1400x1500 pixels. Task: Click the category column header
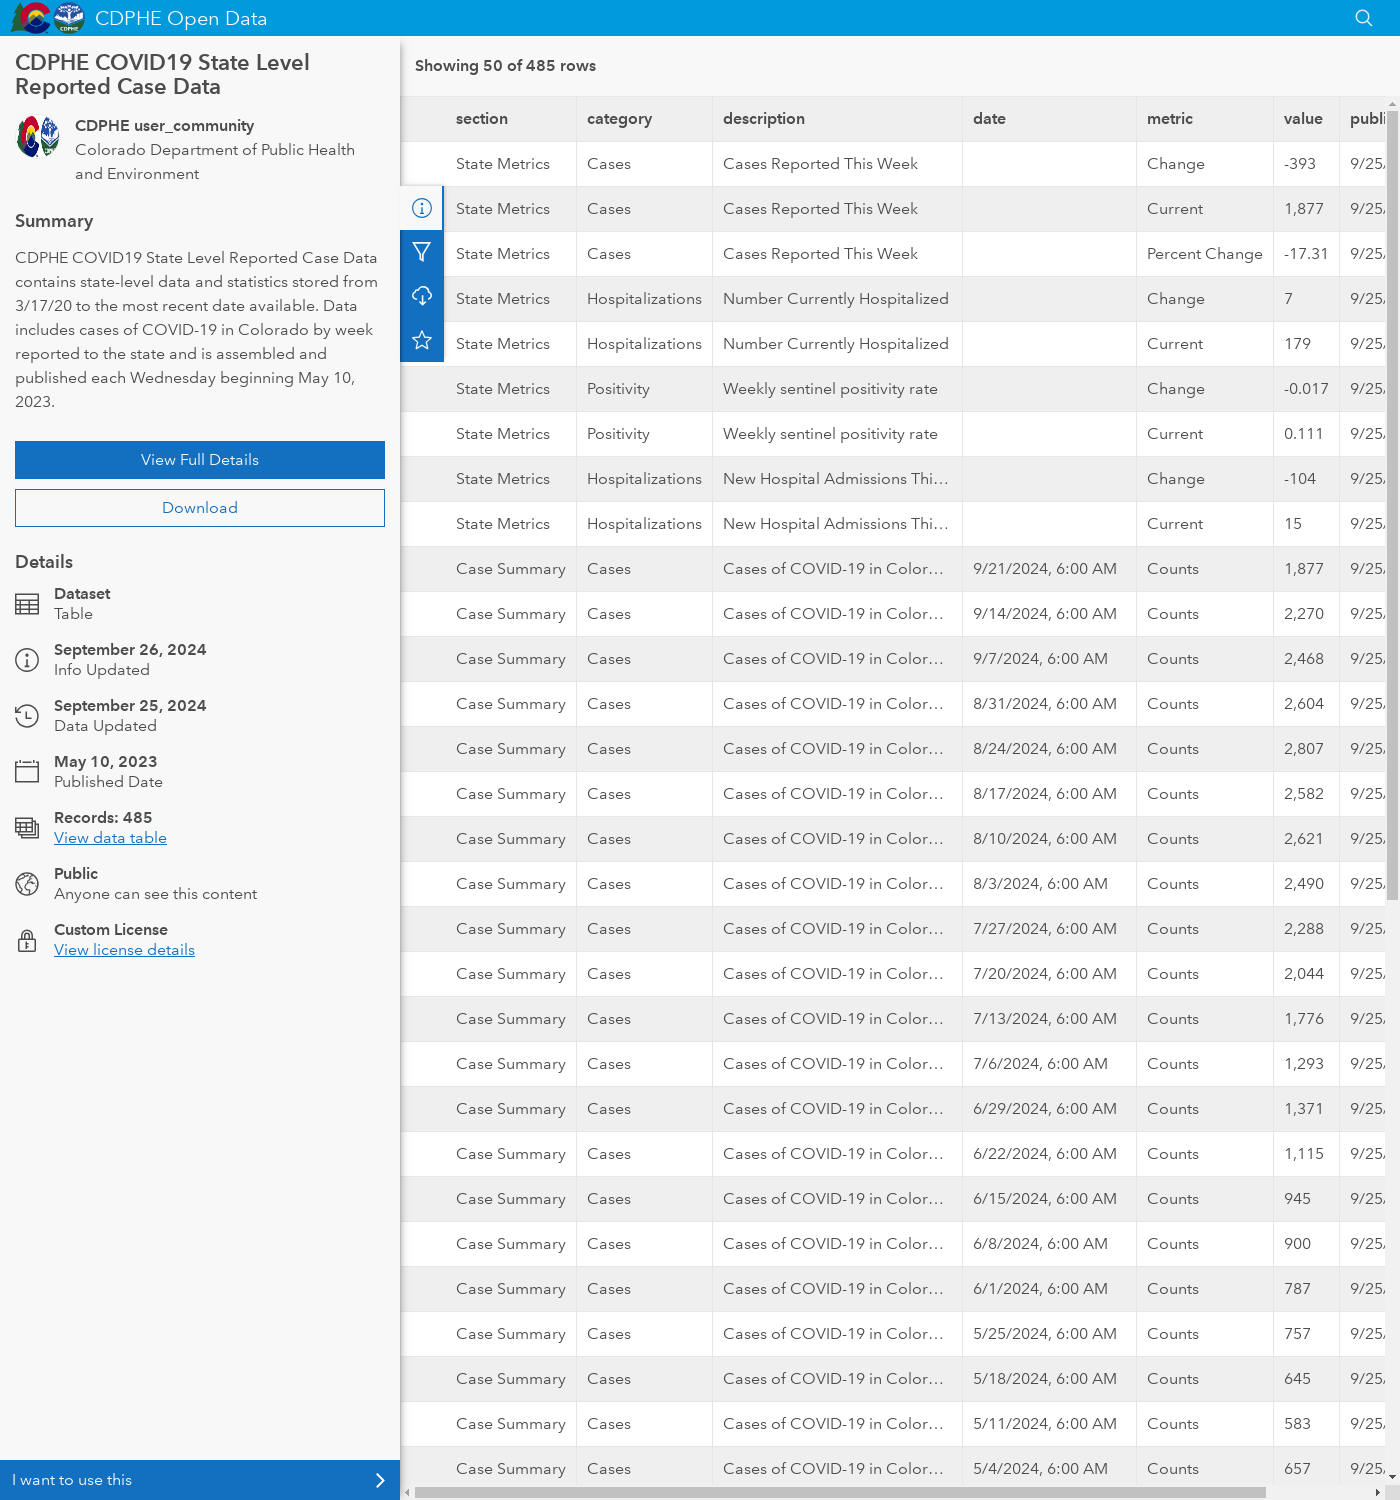[x=619, y=119]
